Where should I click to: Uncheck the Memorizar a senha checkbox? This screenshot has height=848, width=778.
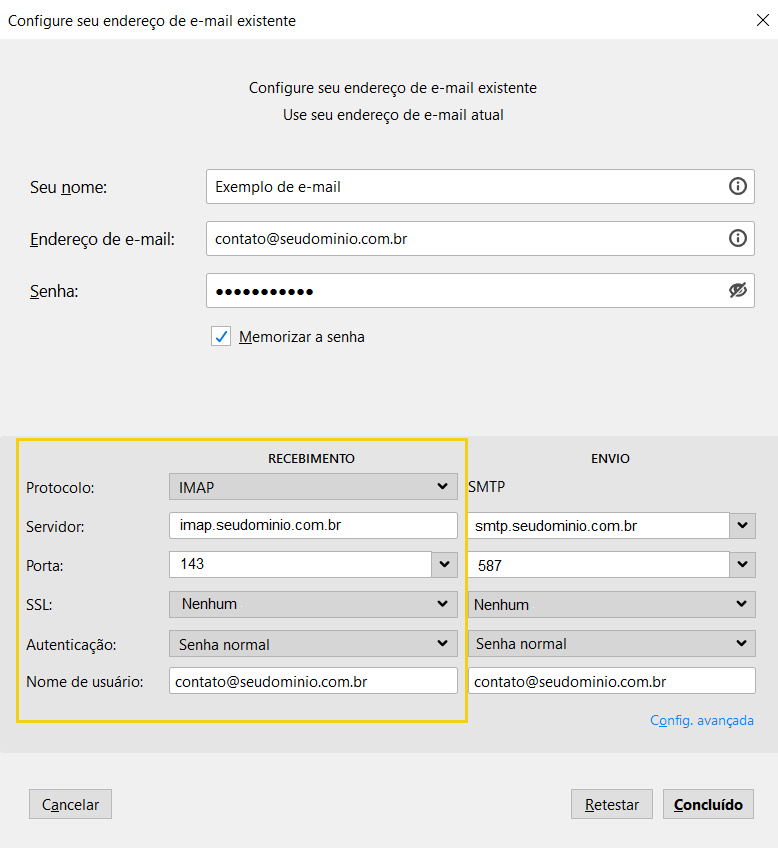click(221, 337)
